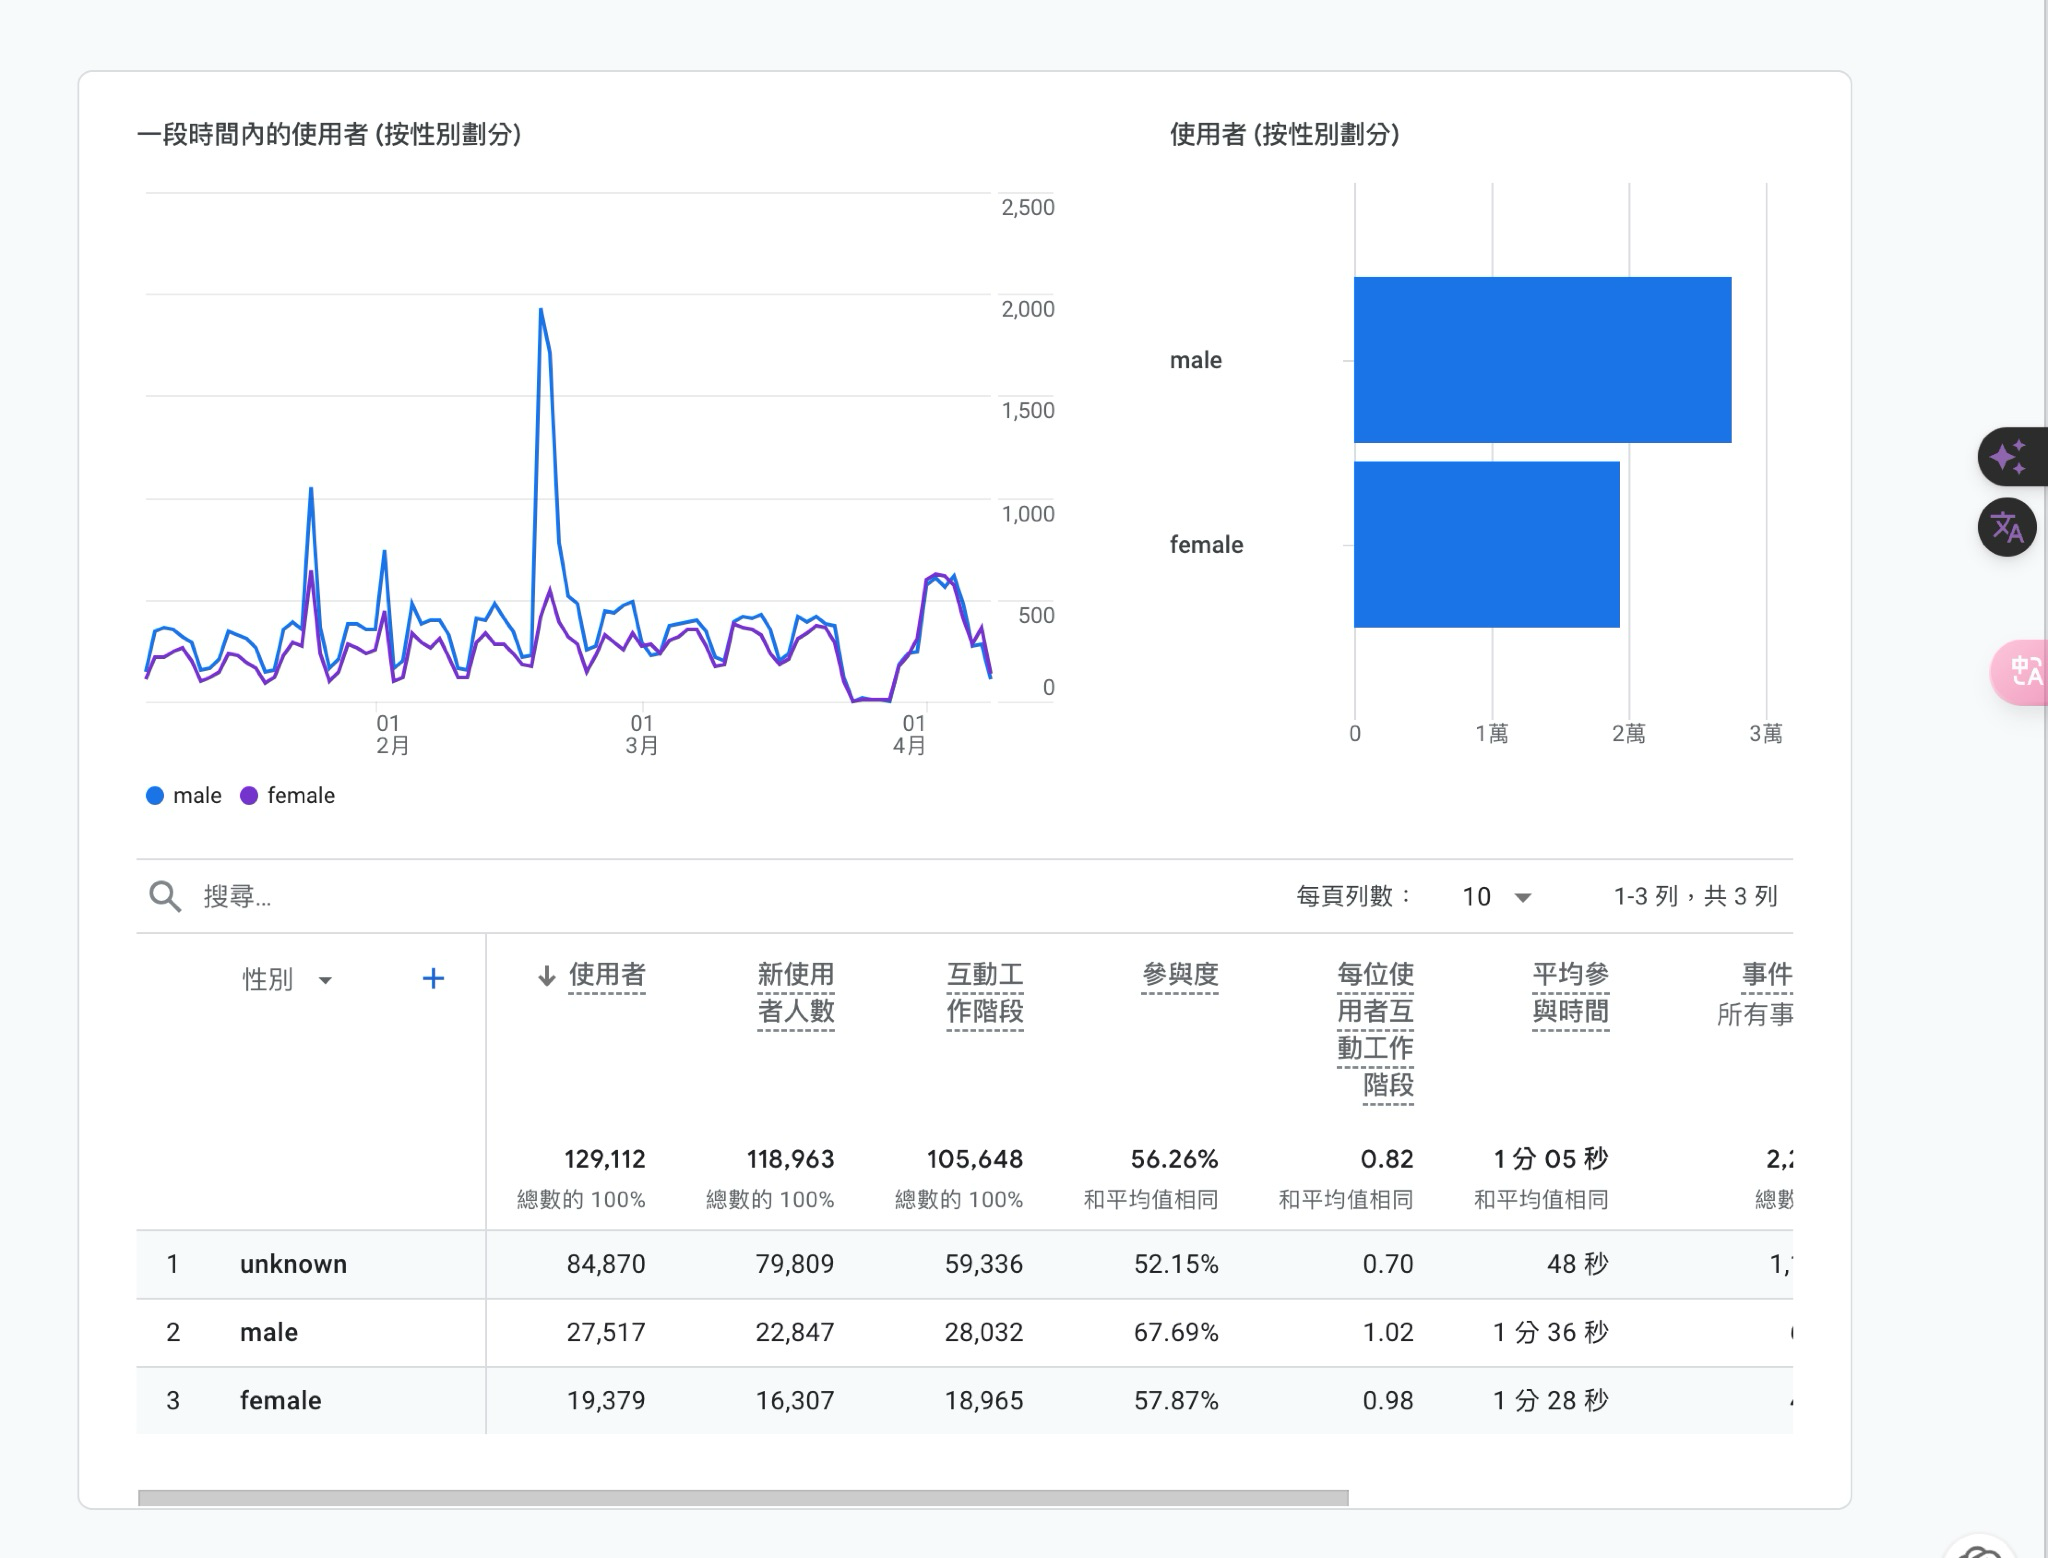Open the 性別 dimension dropdown

(288, 979)
